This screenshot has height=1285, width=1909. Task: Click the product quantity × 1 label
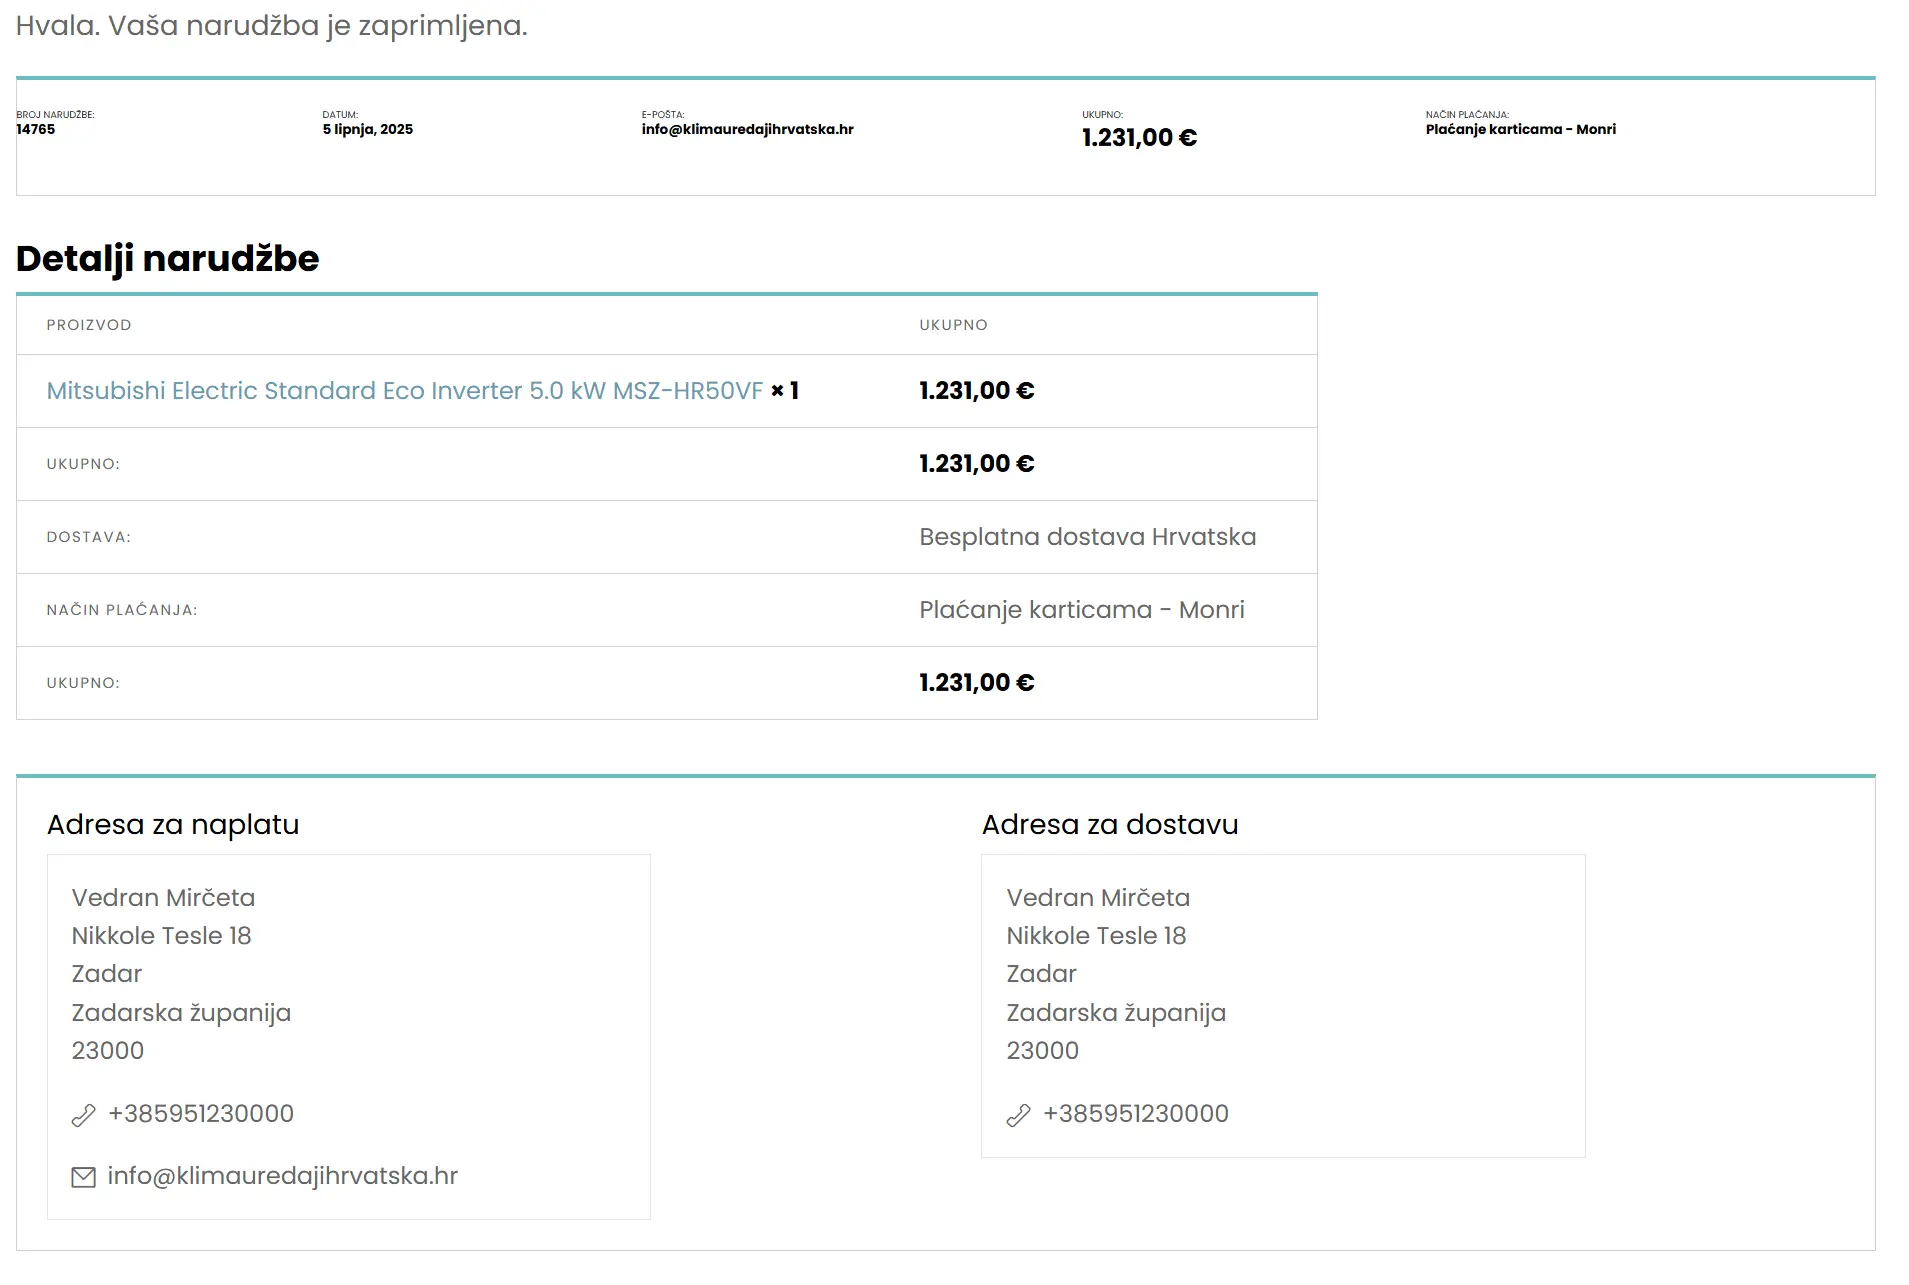[785, 391]
